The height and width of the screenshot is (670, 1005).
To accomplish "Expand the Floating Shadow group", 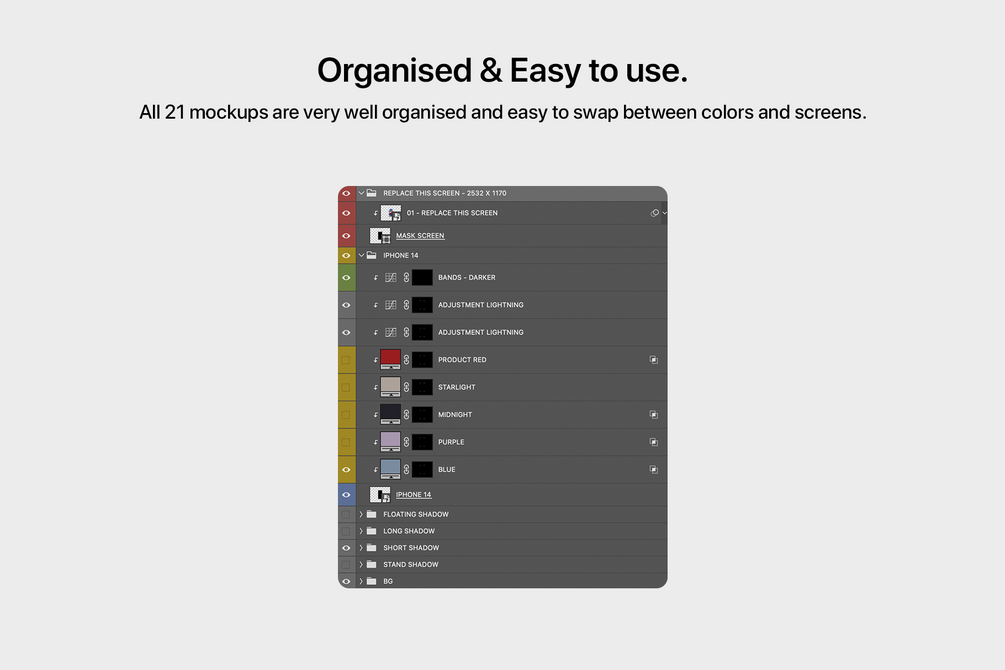I will 361,514.
